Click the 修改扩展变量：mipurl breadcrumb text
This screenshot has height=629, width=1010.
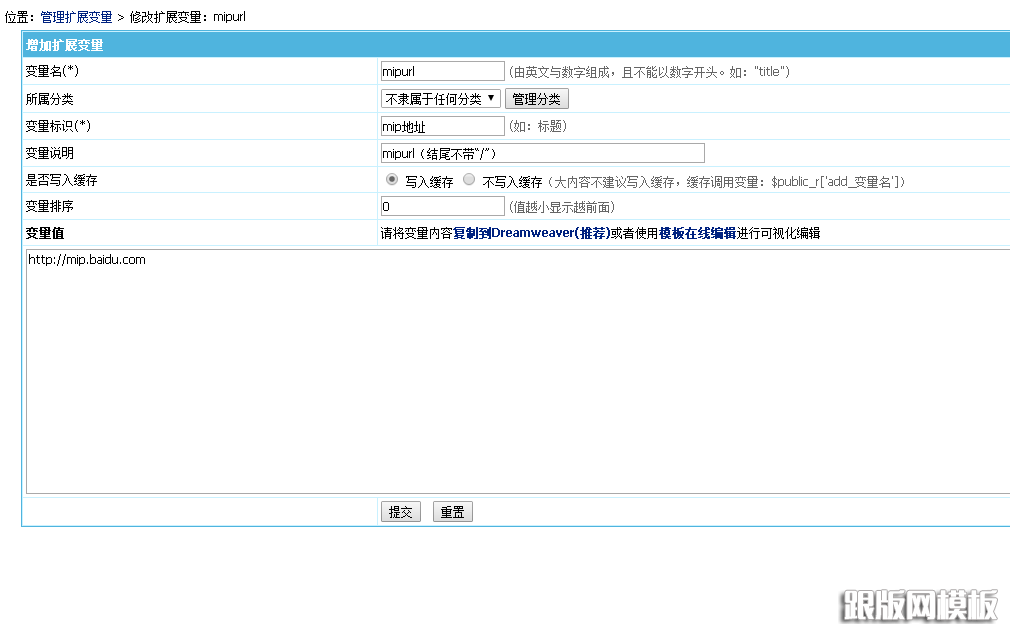point(187,17)
